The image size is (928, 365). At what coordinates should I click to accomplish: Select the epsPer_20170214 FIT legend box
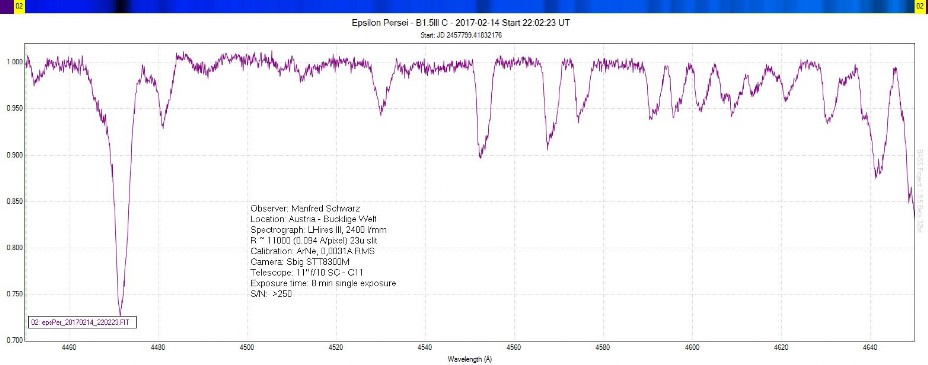(x=83, y=322)
